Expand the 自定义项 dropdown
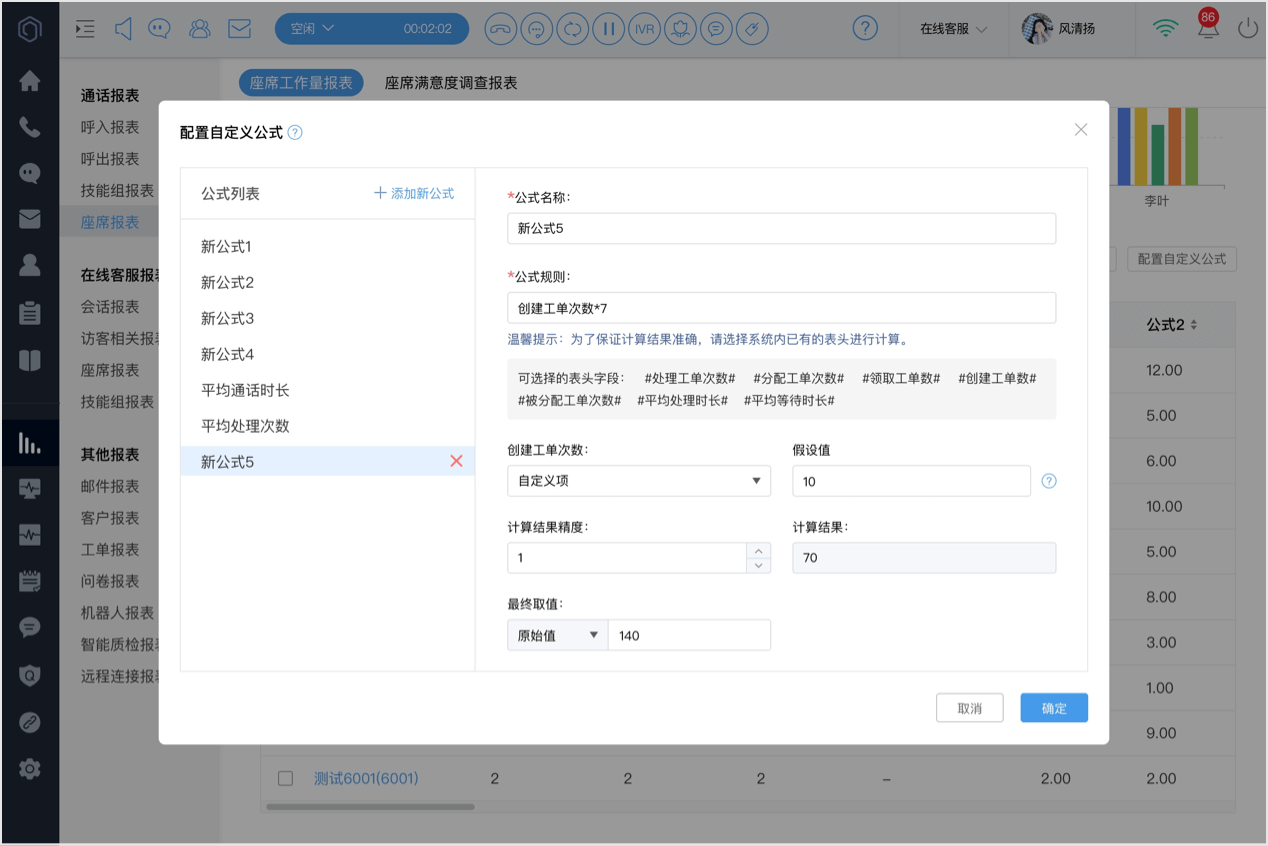The image size is (1268, 846). coord(639,481)
